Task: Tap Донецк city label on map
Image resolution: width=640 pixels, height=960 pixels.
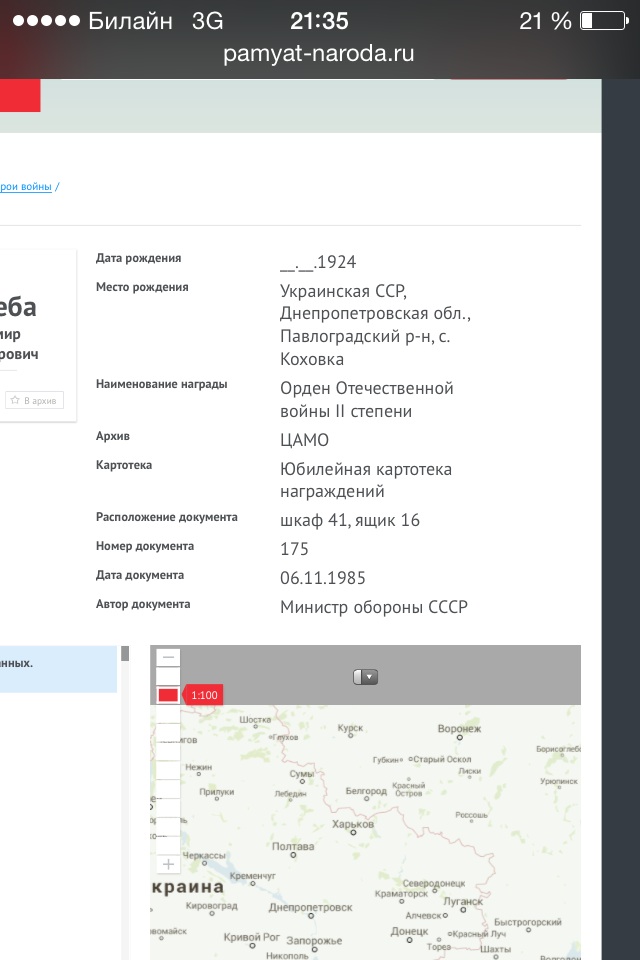Action: pyautogui.click(x=409, y=931)
